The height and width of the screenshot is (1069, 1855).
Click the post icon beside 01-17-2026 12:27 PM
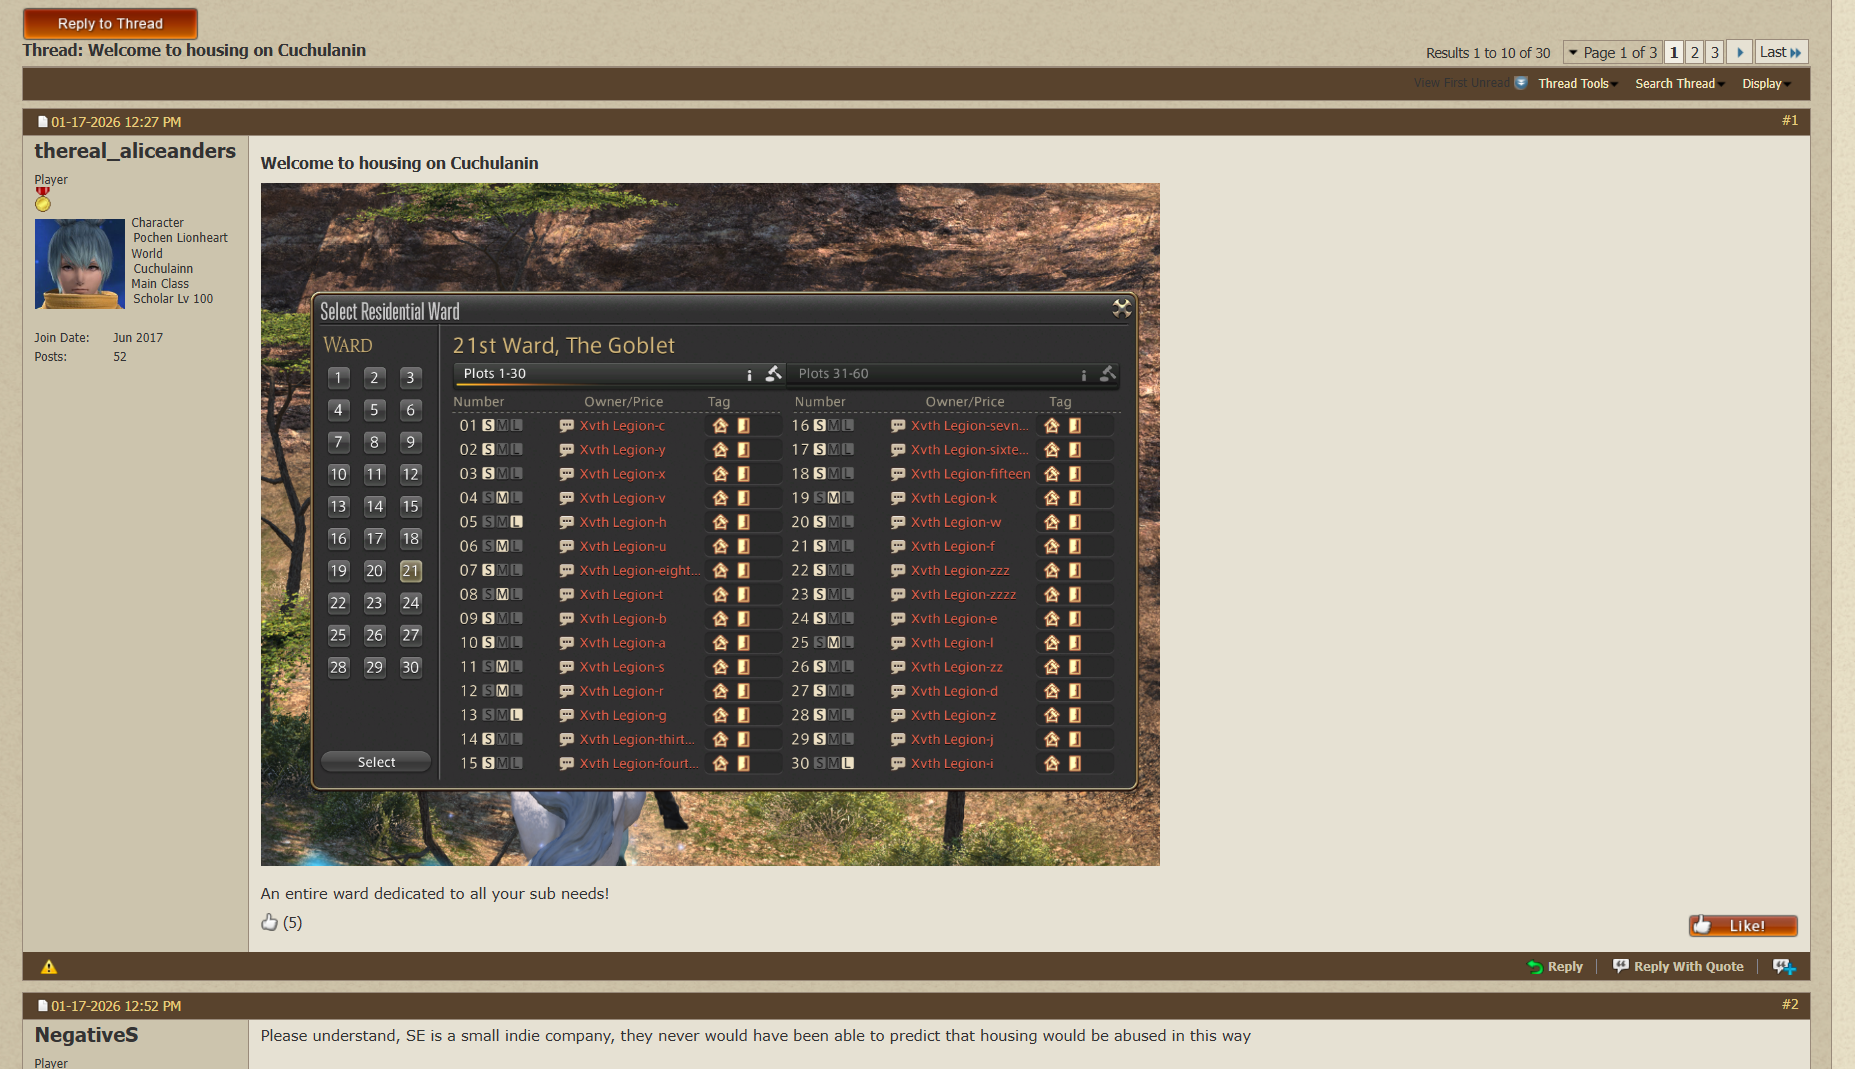point(43,122)
